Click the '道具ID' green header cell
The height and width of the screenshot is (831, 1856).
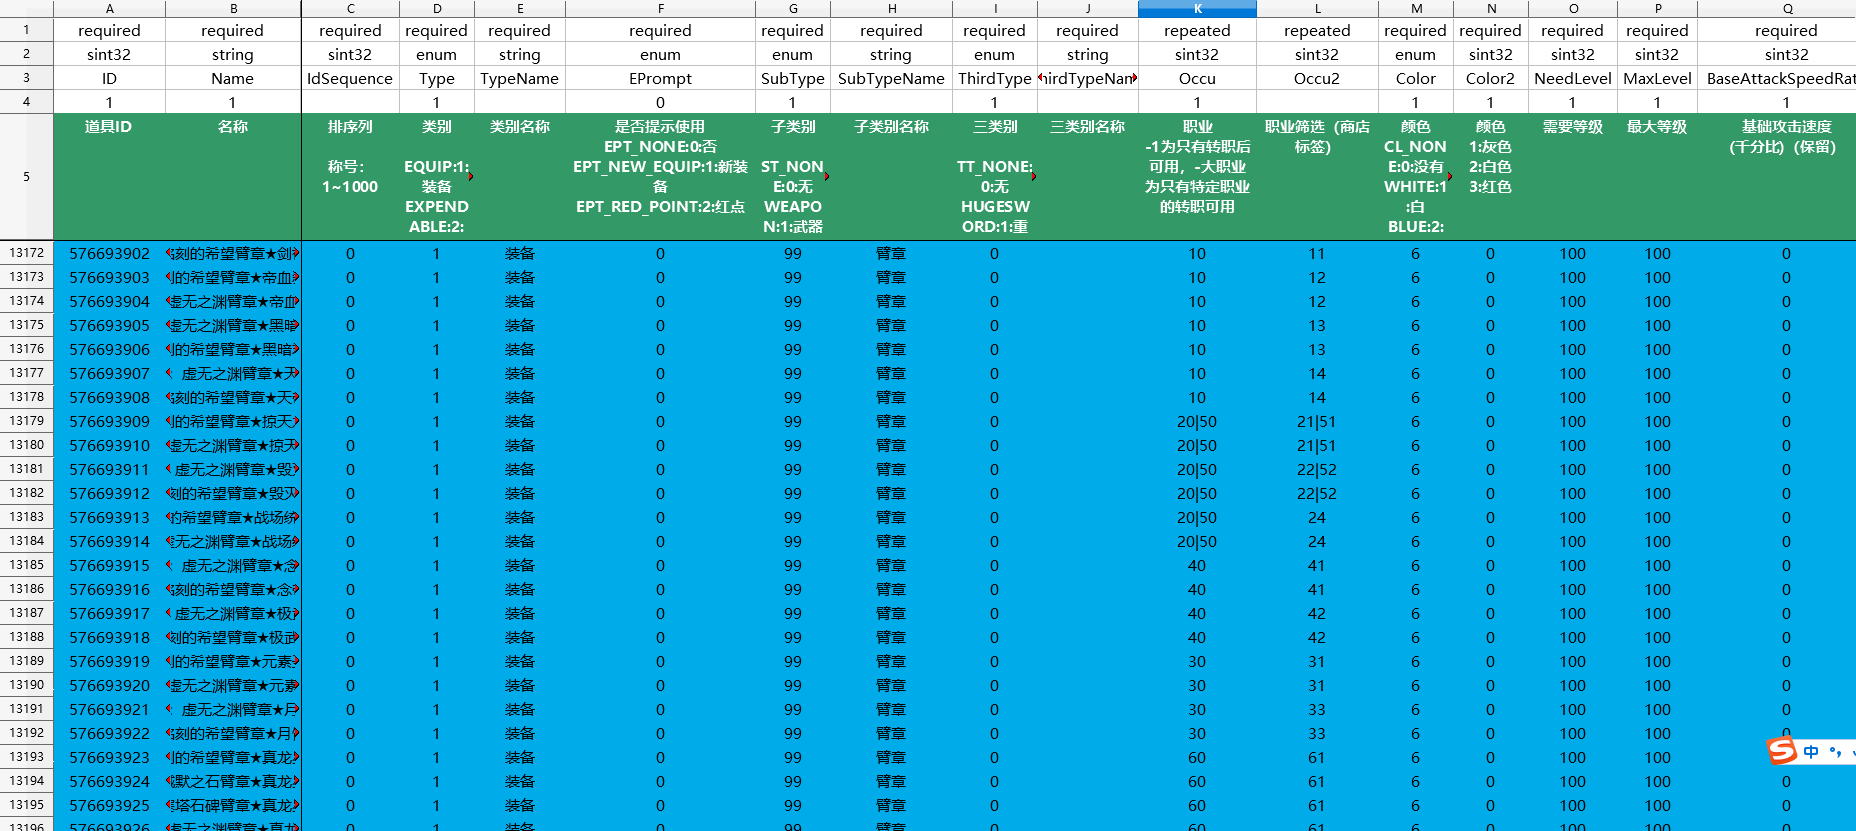tap(109, 177)
